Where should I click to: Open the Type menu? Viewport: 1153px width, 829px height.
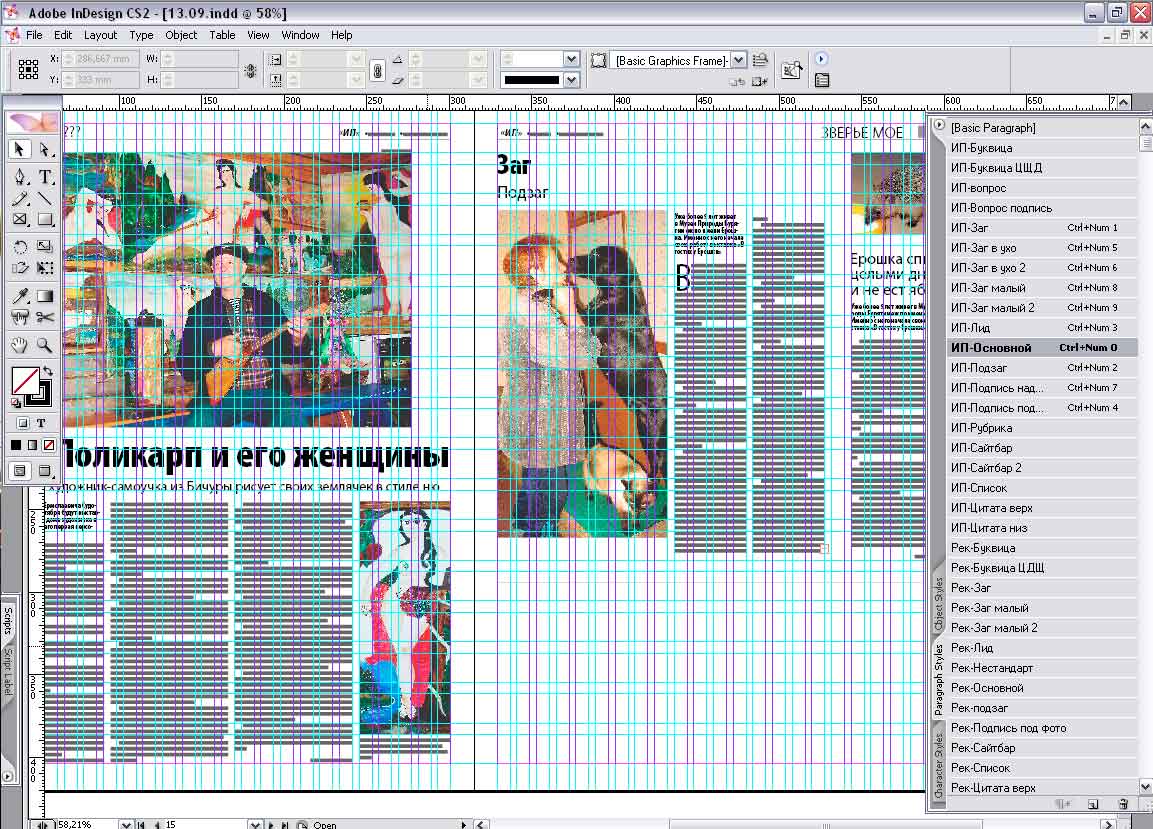[x=141, y=35]
